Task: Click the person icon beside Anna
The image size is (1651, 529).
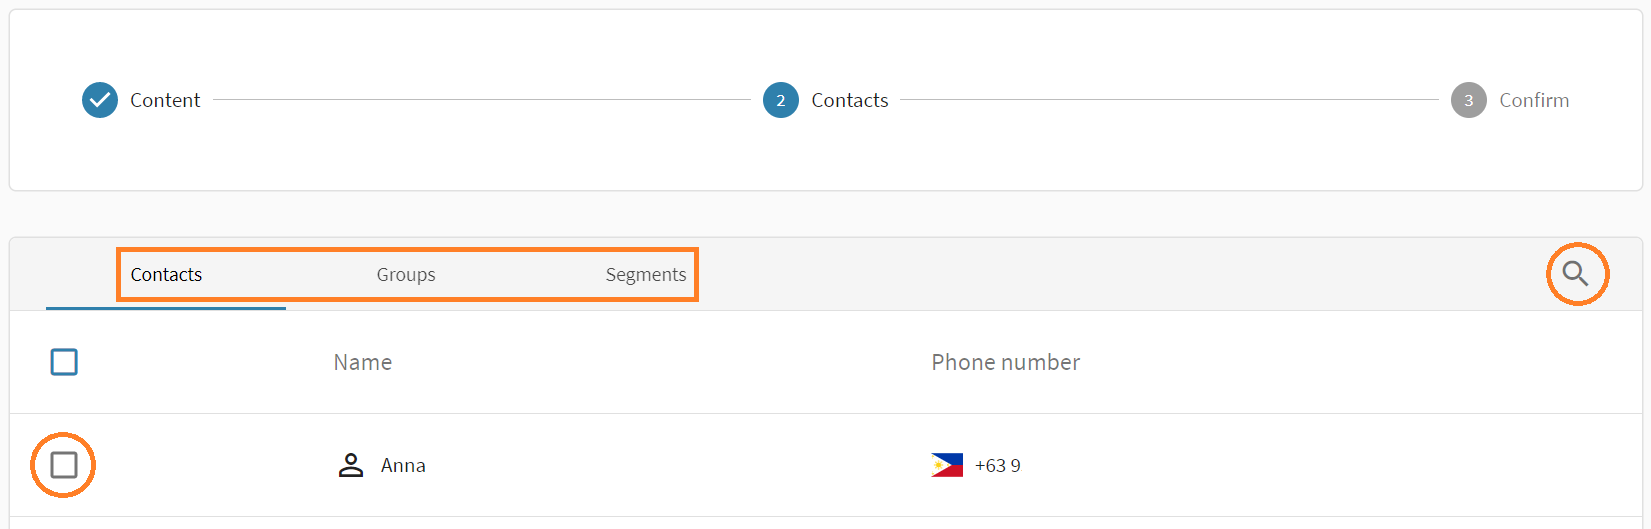Action: pos(351,465)
